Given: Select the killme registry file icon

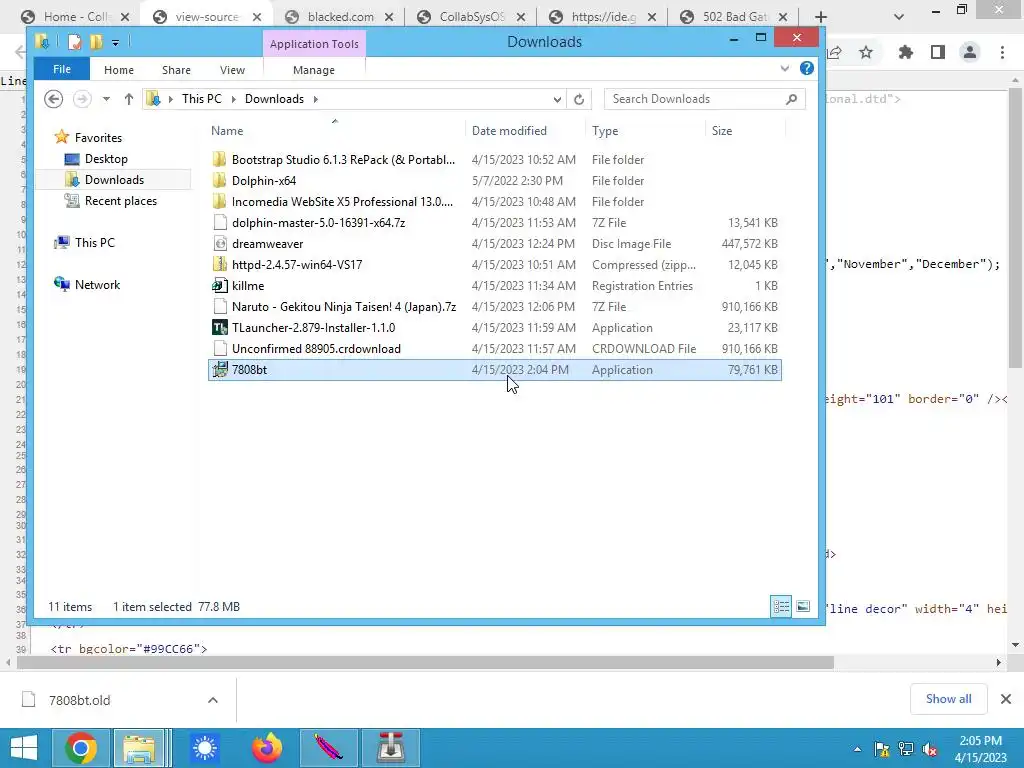Looking at the screenshot, I should point(219,285).
